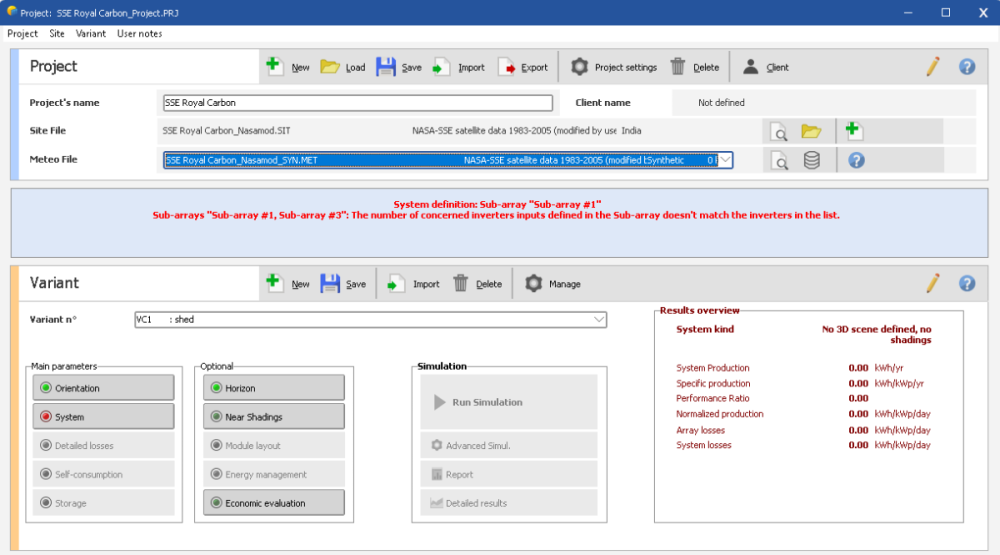Open the Variant panel help icon
Screen dimensions: 1000x555
click(966, 284)
